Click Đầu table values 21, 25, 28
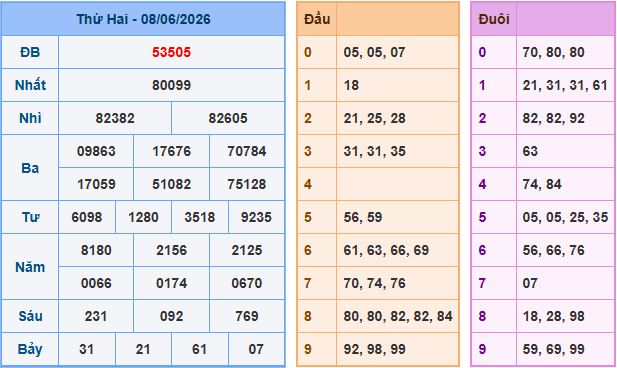 (x=374, y=118)
